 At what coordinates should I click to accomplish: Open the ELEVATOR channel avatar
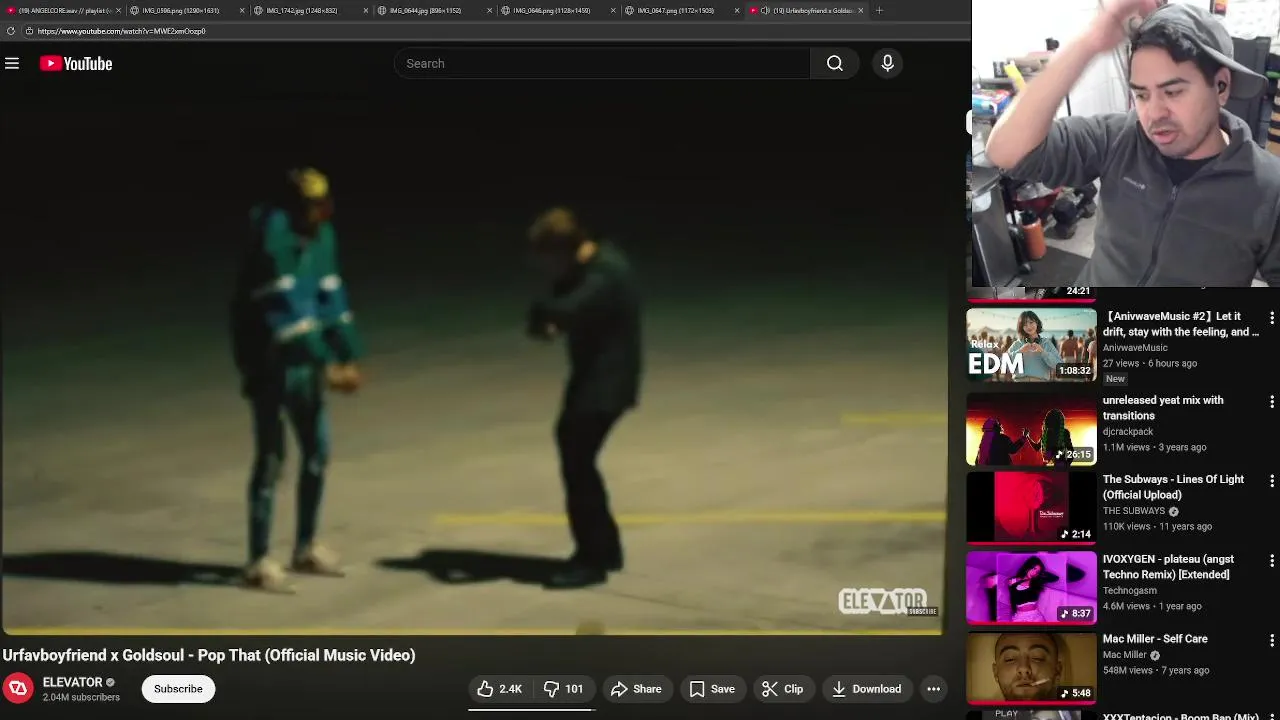18,689
